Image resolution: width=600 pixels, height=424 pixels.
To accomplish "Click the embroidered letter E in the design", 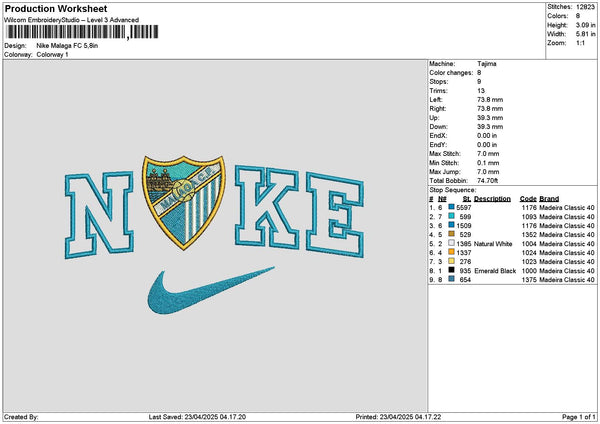I will click(x=335, y=215).
